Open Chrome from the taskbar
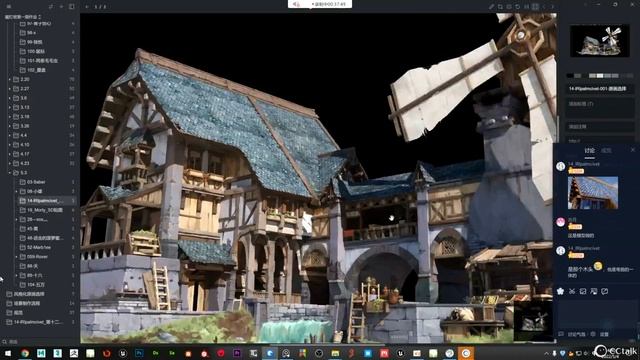 pyautogui.click(x=25, y=353)
